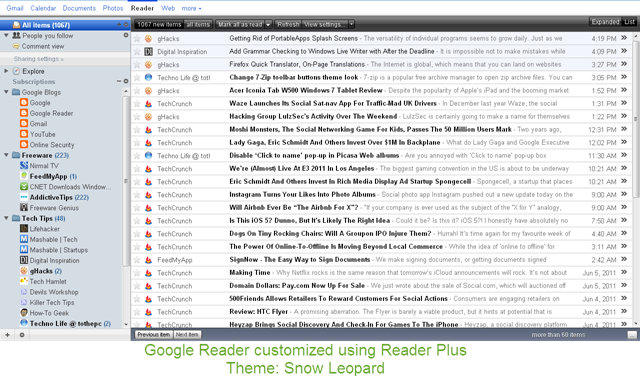
Task: Collapse subscriptions with the minus icon
Action: point(119,81)
